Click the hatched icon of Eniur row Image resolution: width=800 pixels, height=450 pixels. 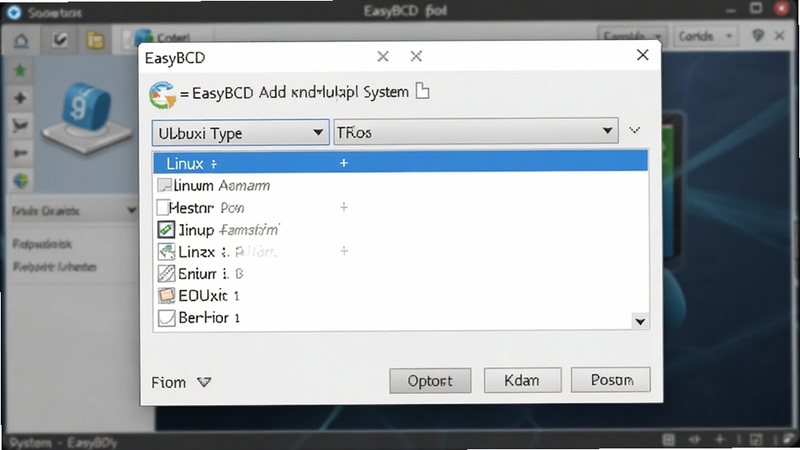tap(166, 273)
